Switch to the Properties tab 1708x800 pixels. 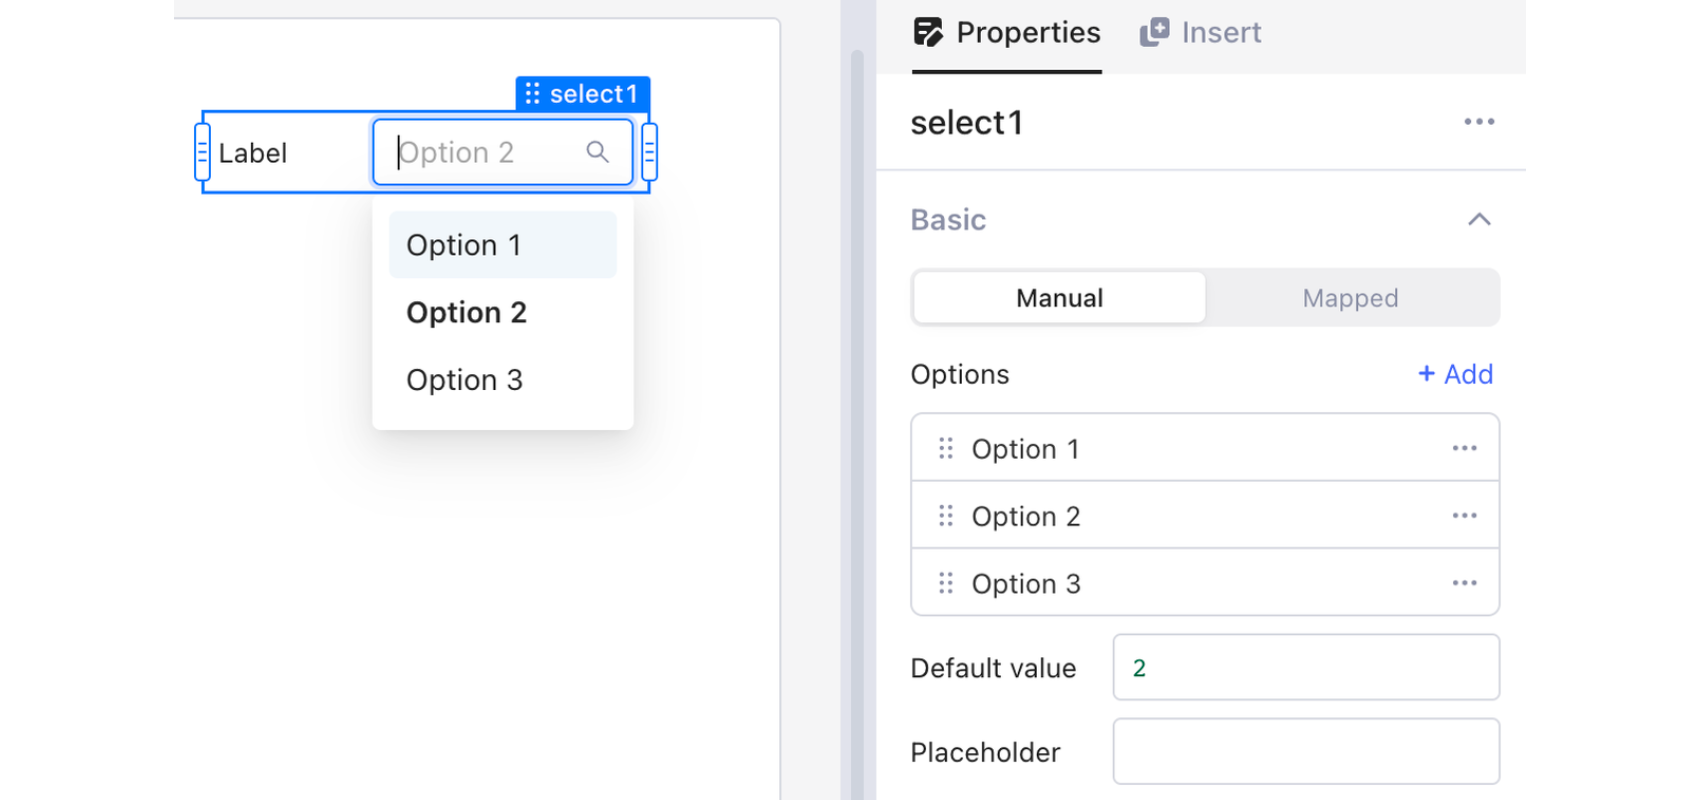1007,33
